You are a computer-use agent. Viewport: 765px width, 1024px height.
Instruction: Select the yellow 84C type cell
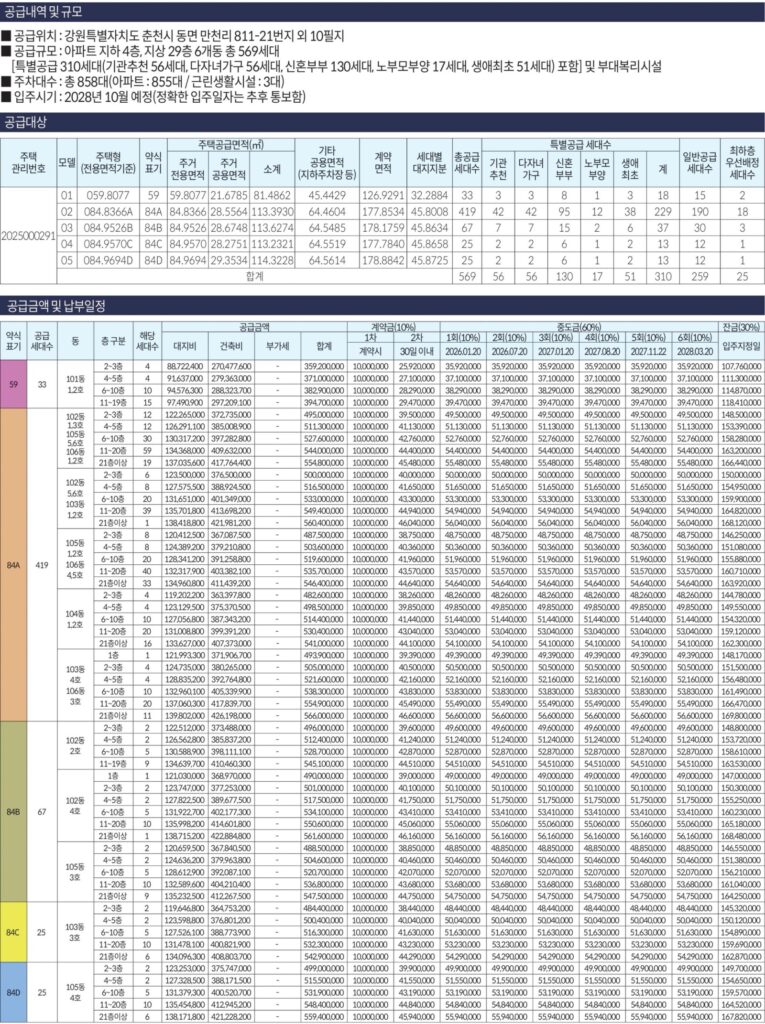pos(11,932)
